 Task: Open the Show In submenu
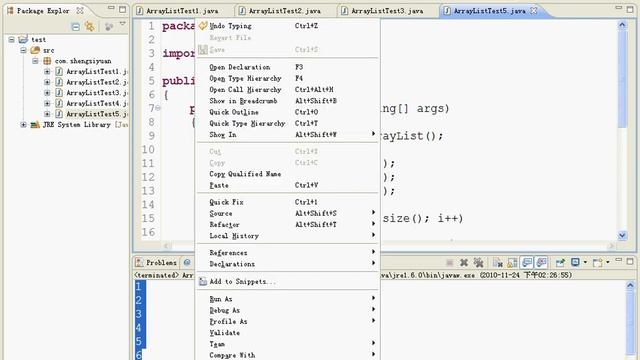click(288, 135)
